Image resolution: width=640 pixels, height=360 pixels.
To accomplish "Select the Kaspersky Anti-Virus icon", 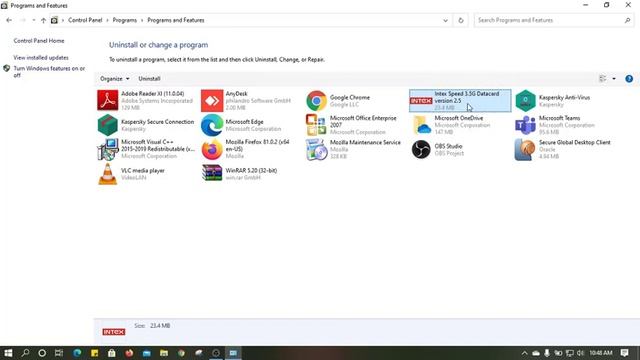I will (x=525, y=100).
